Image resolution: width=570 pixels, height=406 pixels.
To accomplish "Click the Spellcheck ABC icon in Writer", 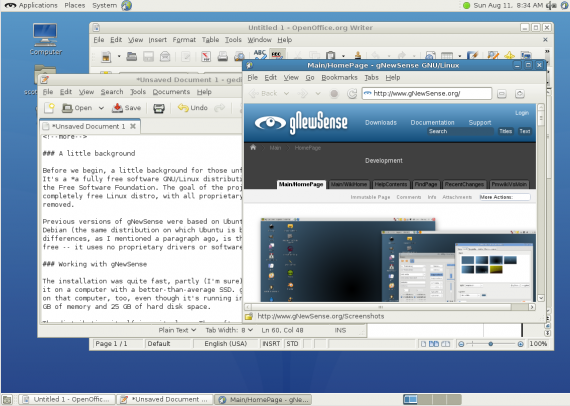I will click(x=260, y=55).
